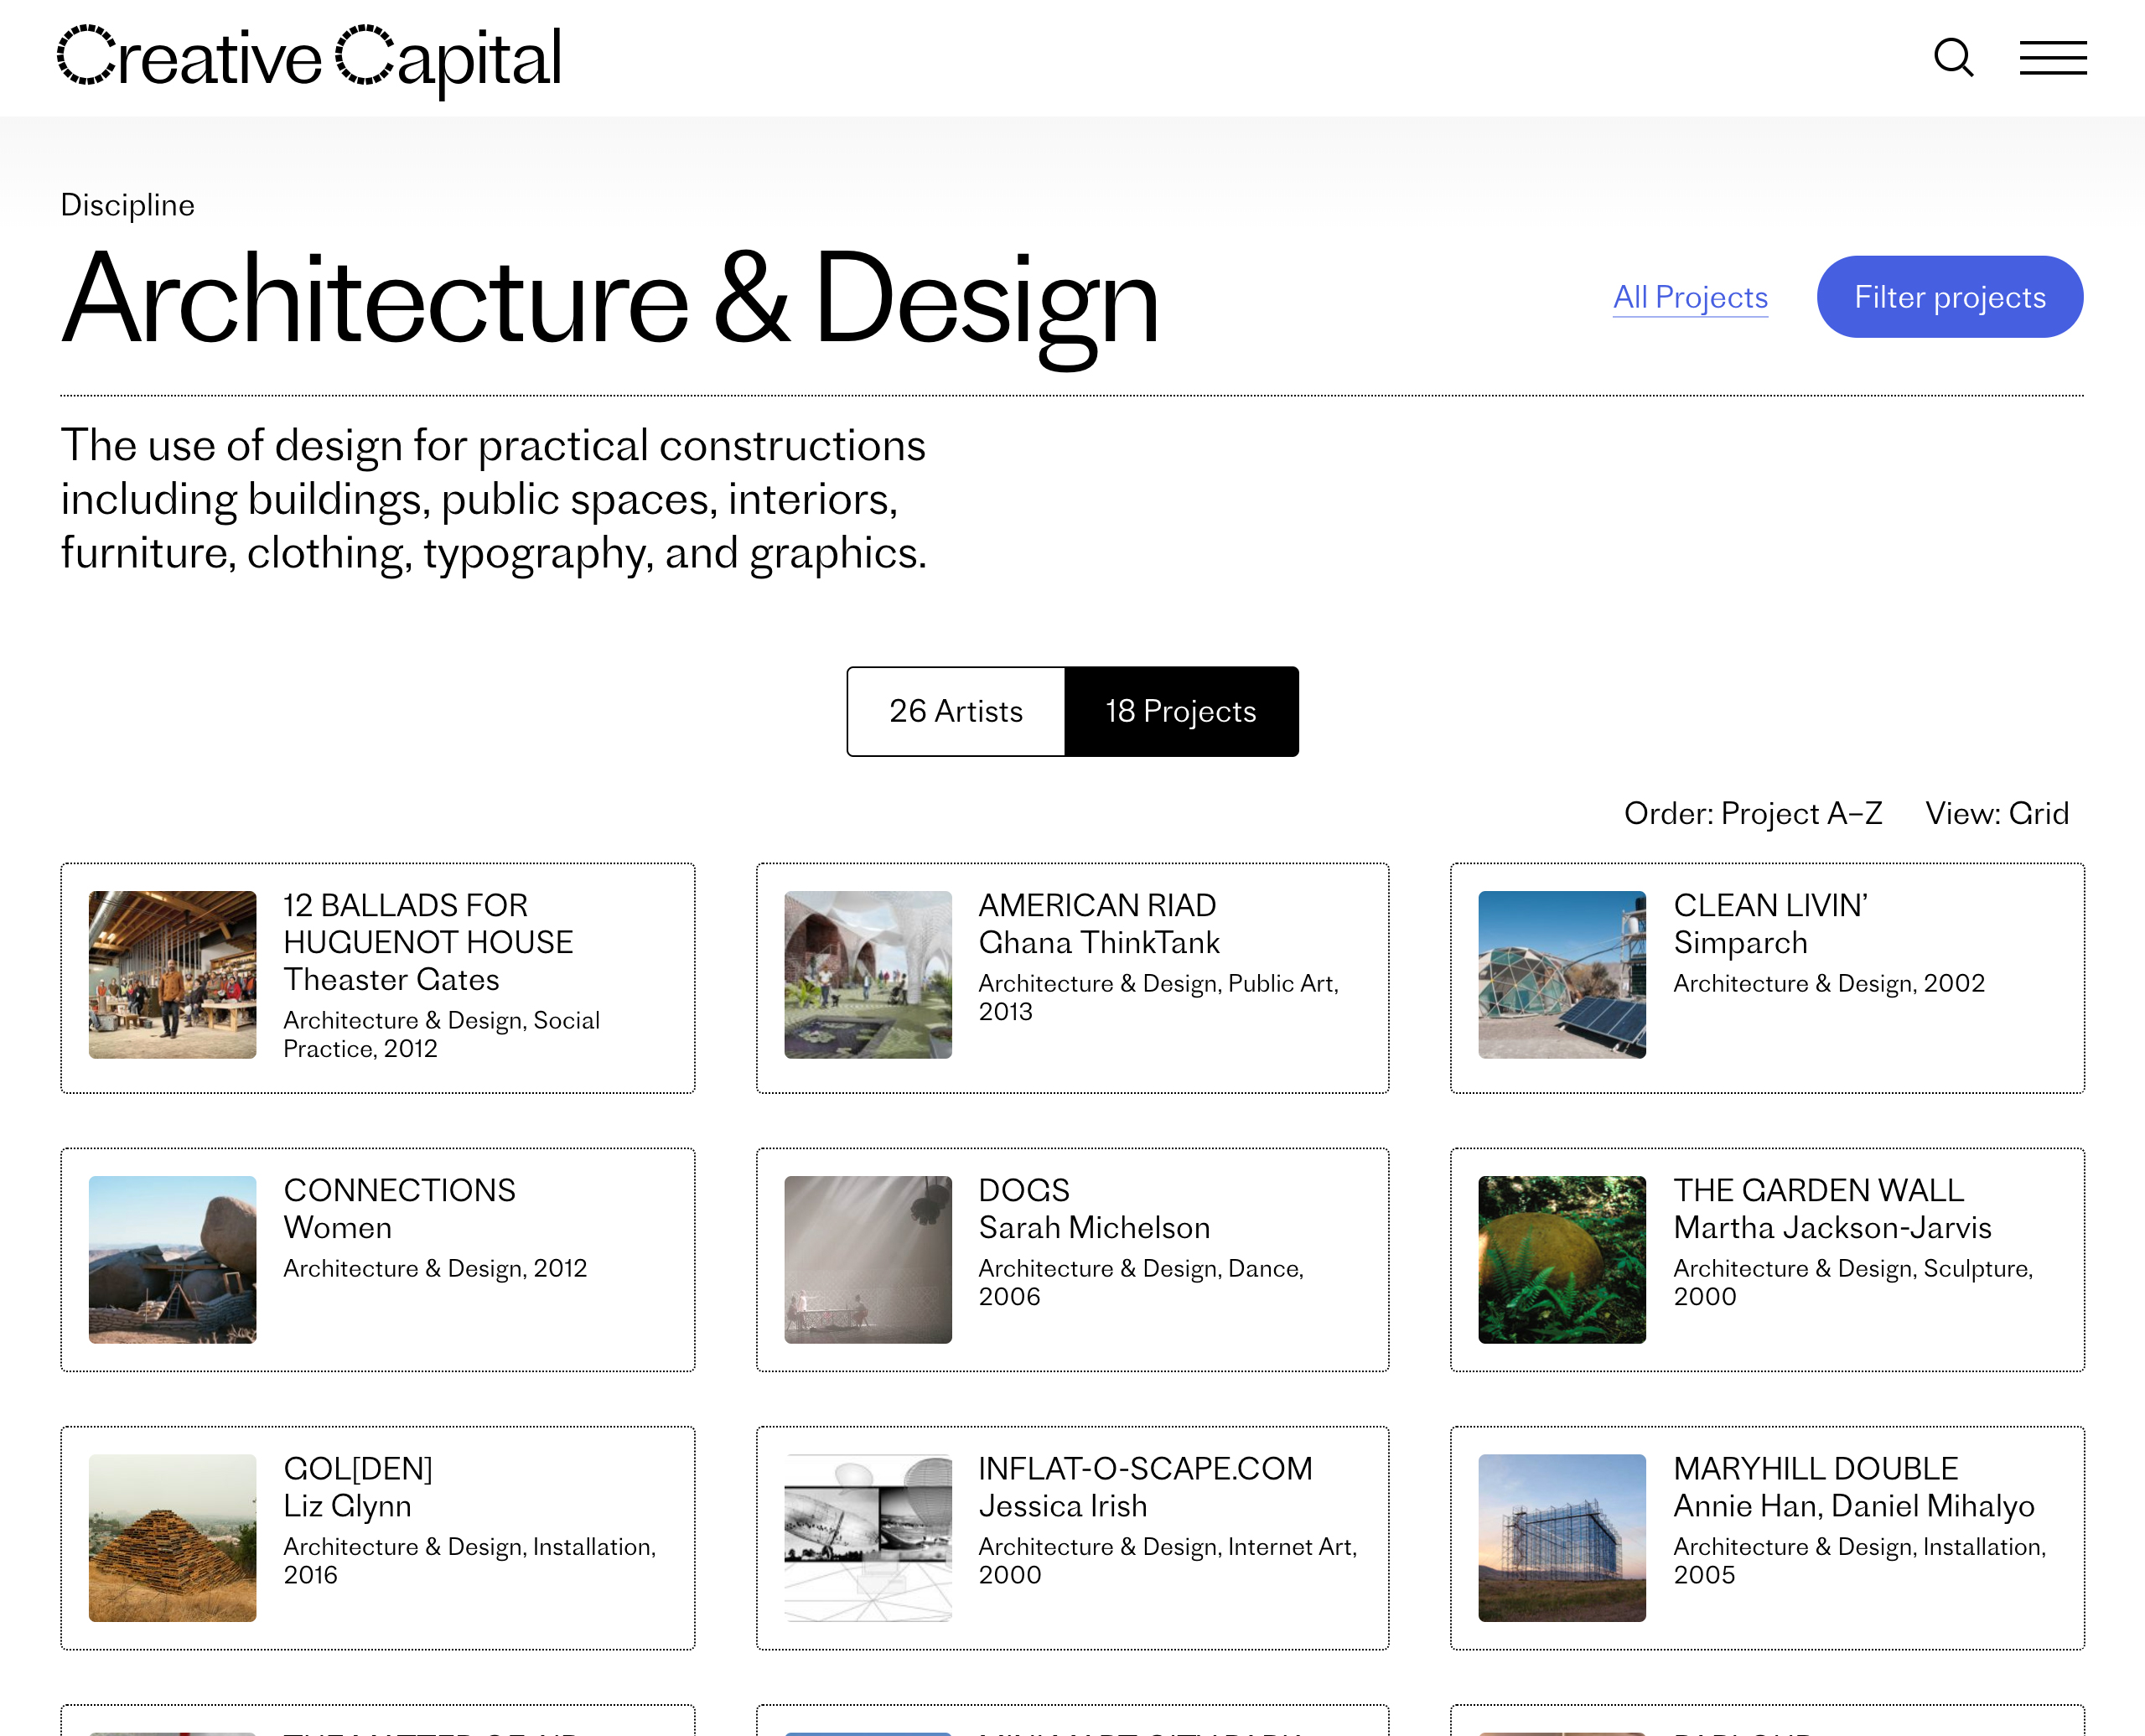The image size is (2145, 1736).
Task: Select the 18 Projects tab
Action: [1180, 711]
